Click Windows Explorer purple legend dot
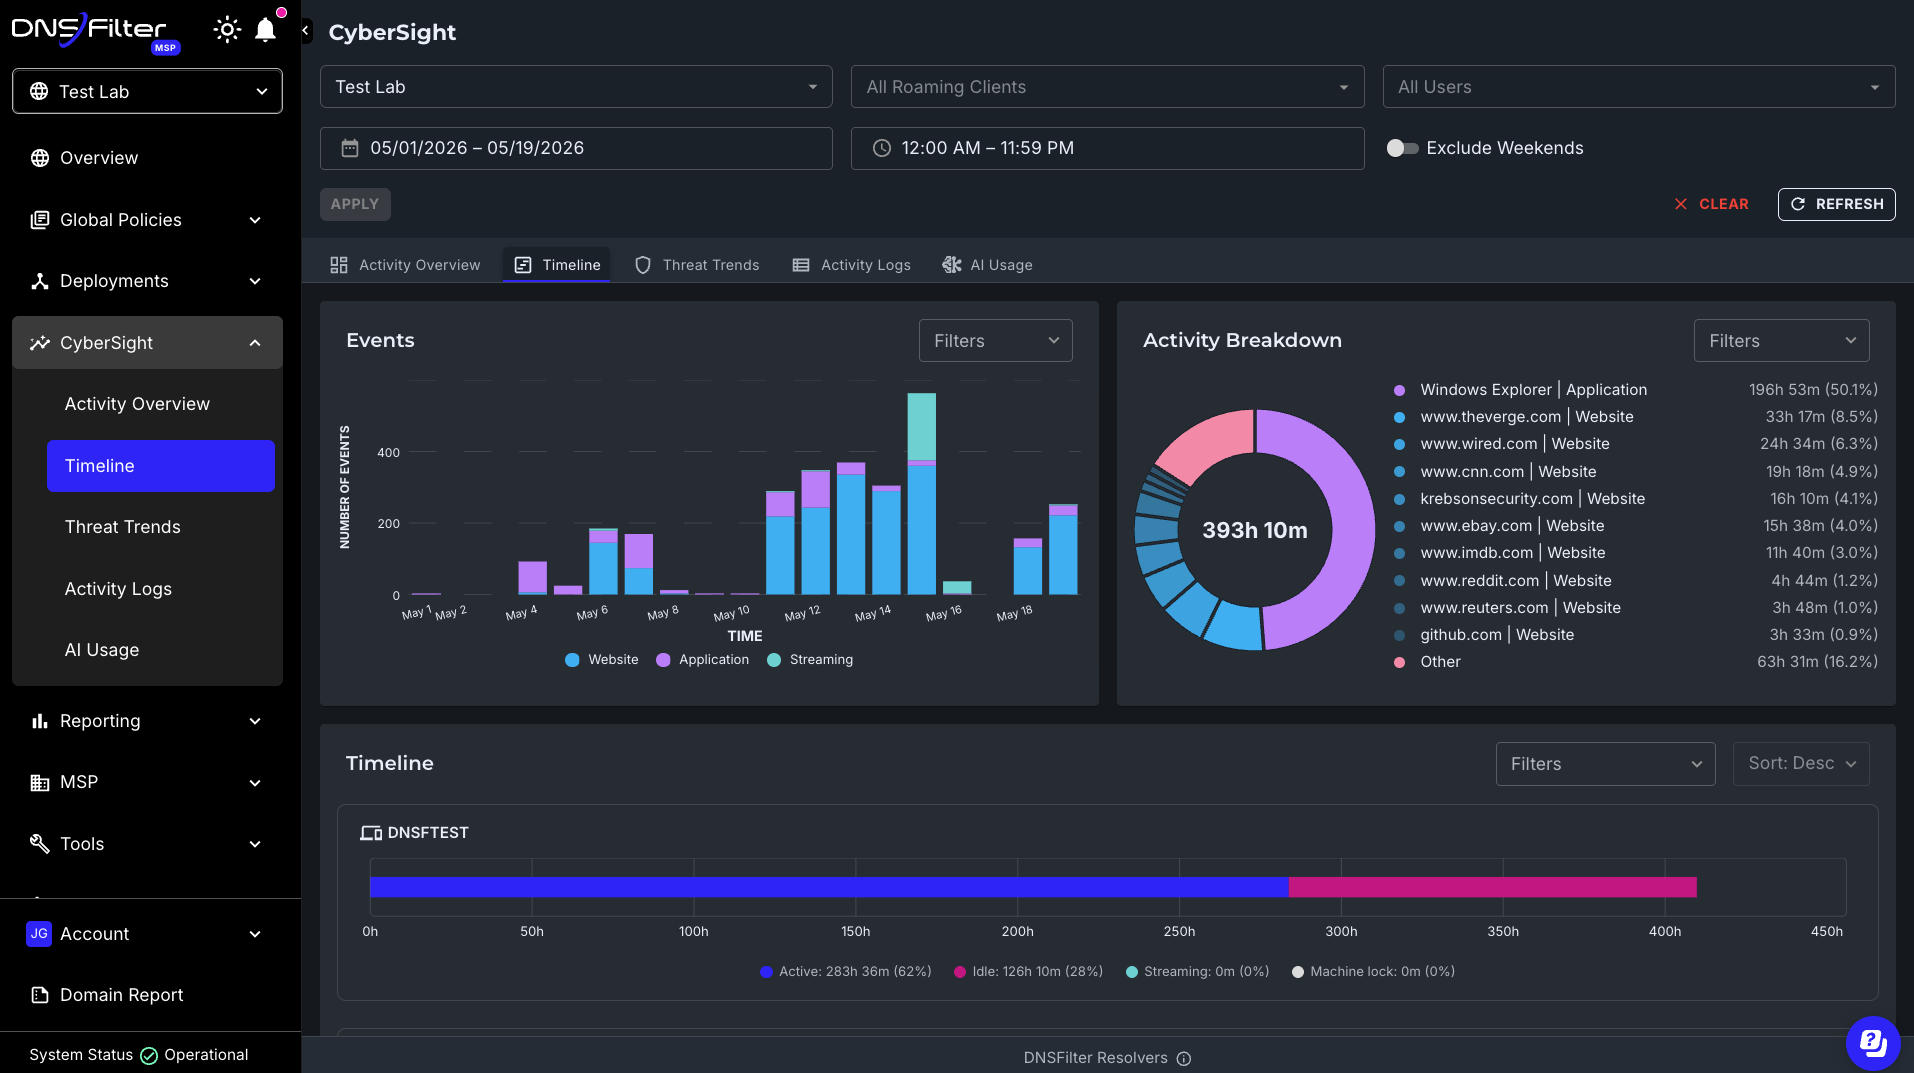The width and height of the screenshot is (1914, 1073). coord(1399,390)
